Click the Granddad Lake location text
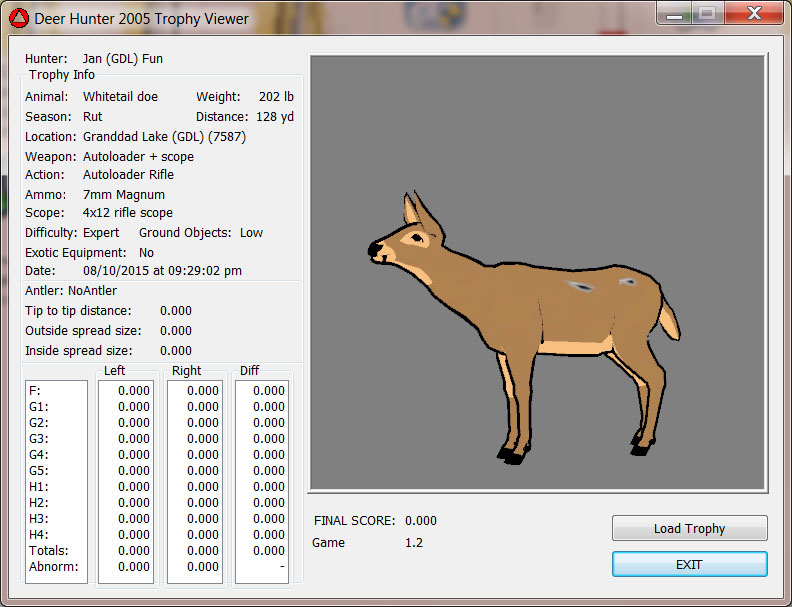This screenshot has width=792, height=607. click(164, 137)
